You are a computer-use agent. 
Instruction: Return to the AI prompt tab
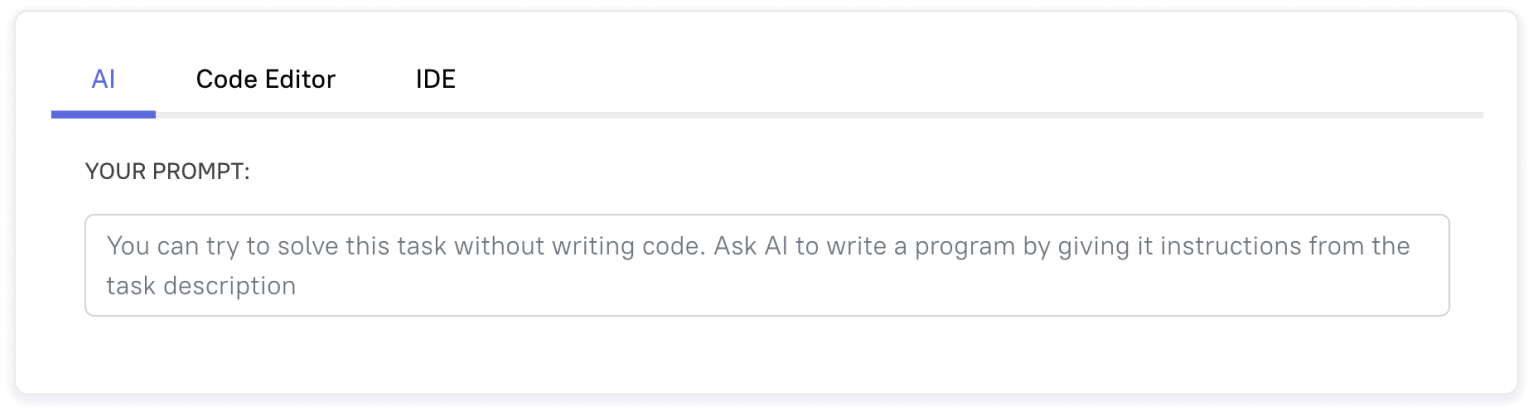click(x=103, y=80)
